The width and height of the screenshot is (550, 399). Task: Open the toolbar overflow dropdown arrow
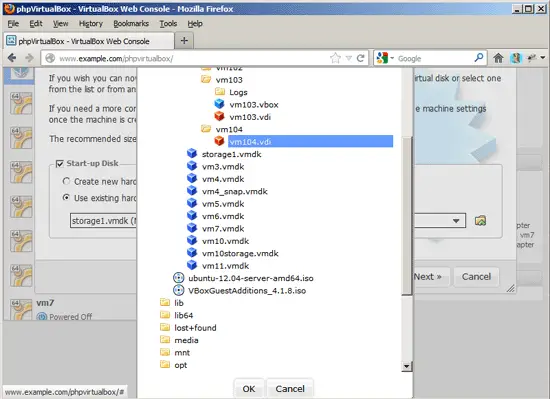[543, 58]
